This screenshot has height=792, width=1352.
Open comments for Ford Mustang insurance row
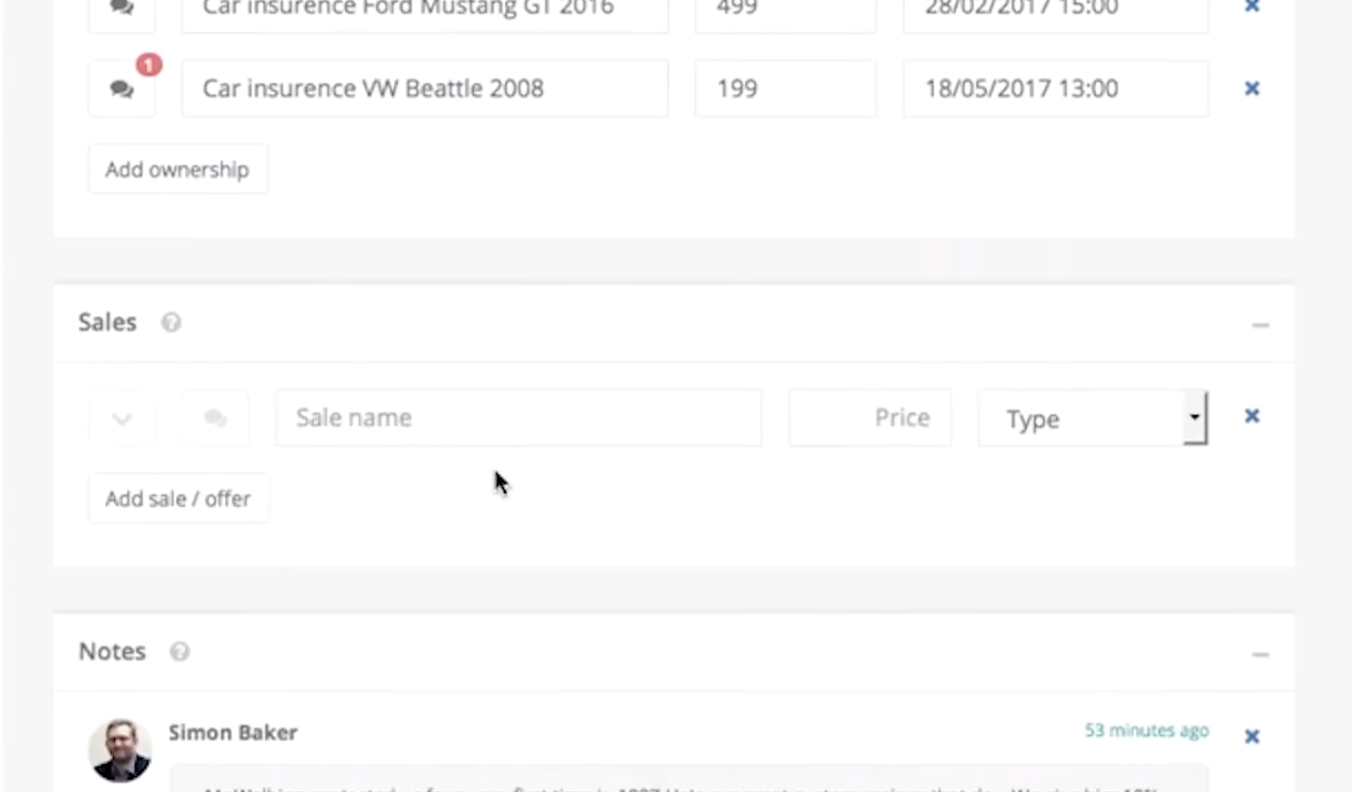tap(122, 9)
